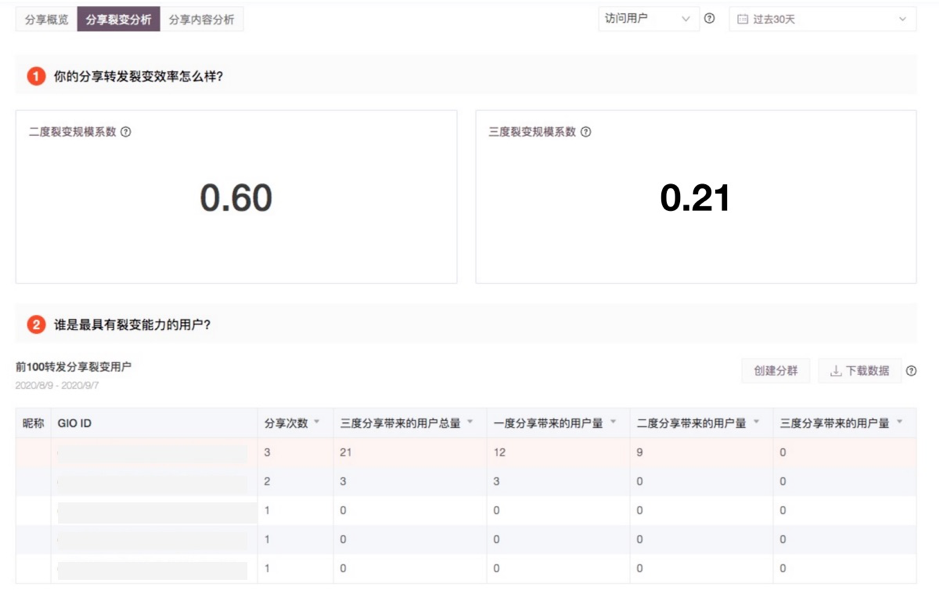Click calendar icon in the date range picker

click(743, 19)
